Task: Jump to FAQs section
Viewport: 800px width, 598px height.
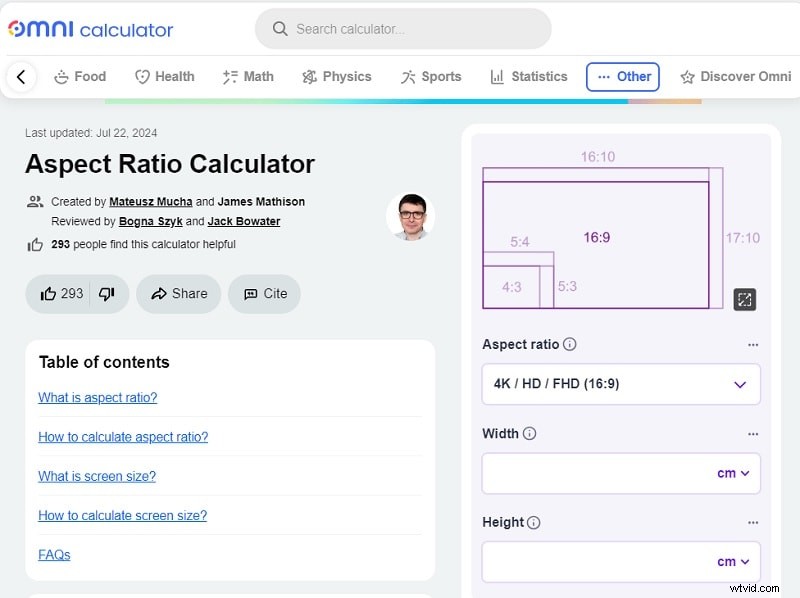Action: tap(54, 555)
